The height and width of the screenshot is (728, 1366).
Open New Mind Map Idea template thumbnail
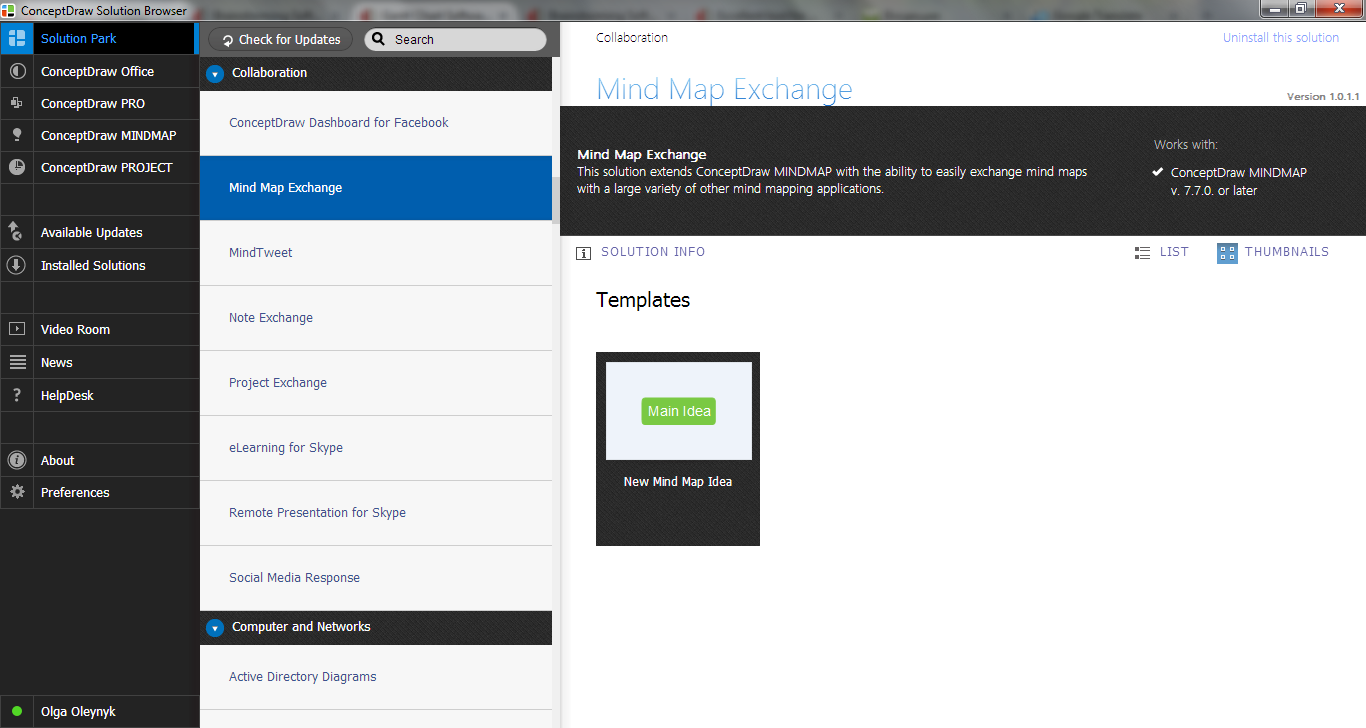(678, 449)
